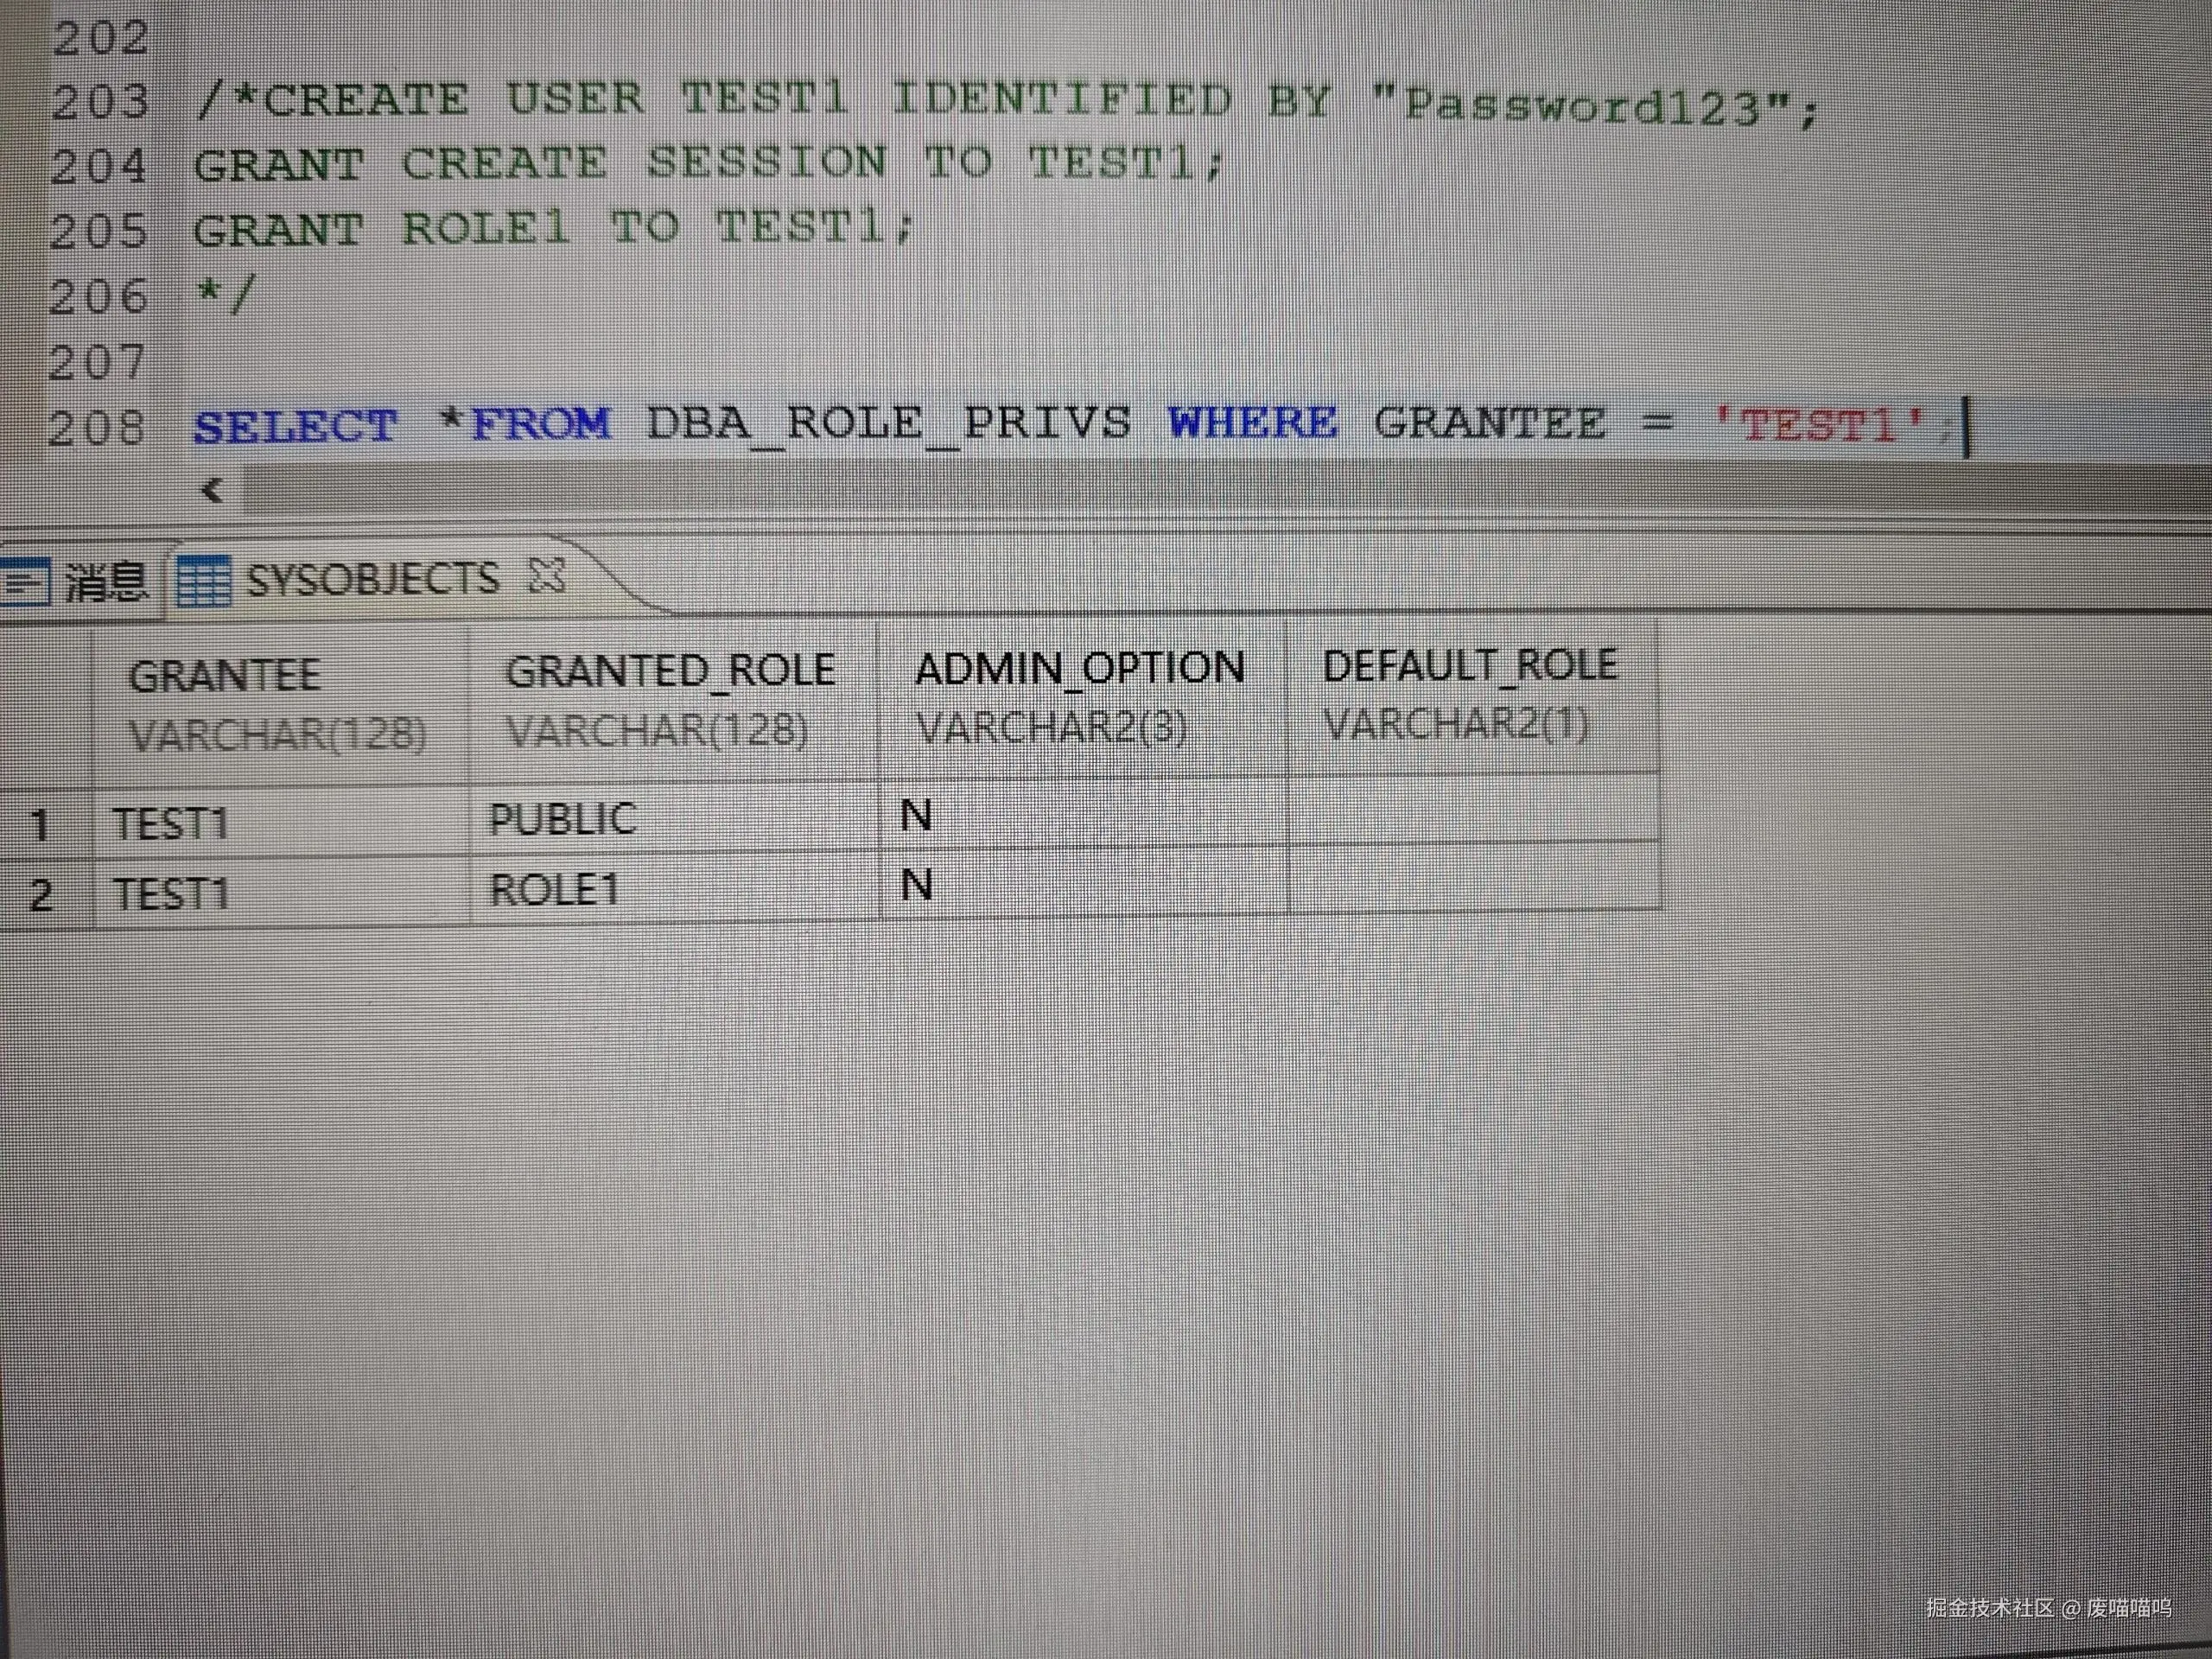The height and width of the screenshot is (1659, 2212).
Task: Click the messages tab icon
Action: (x=24, y=582)
